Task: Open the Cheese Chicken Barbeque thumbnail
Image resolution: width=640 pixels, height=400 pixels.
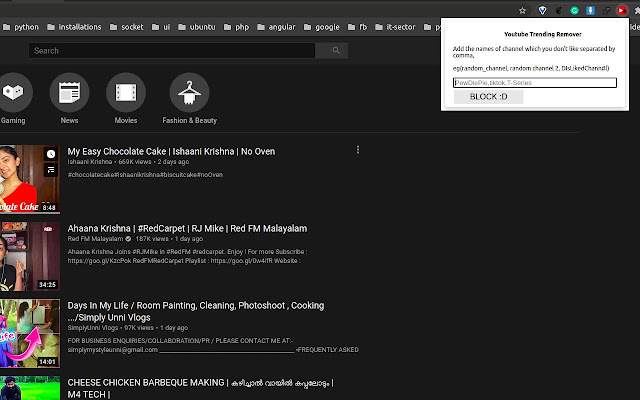Action: [29, 388]
